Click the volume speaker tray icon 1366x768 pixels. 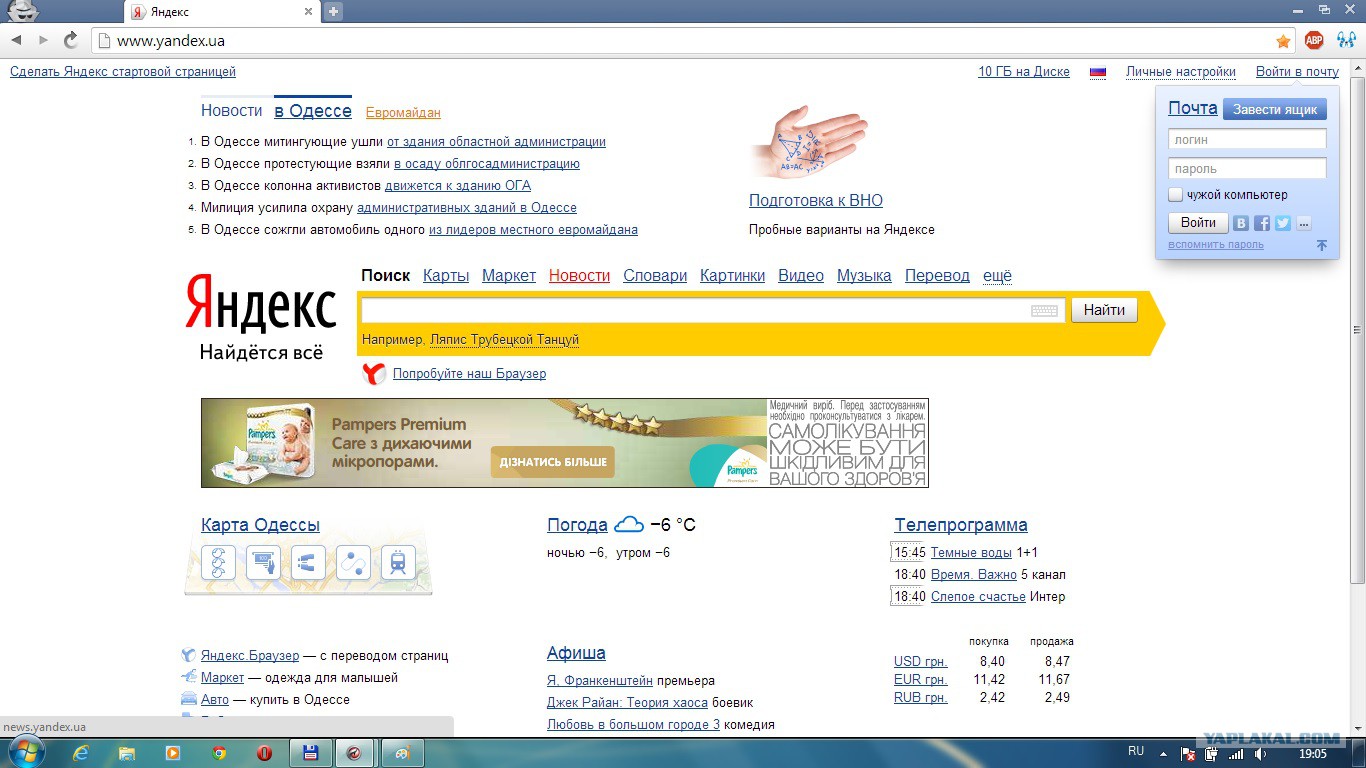pos(1261,754)
